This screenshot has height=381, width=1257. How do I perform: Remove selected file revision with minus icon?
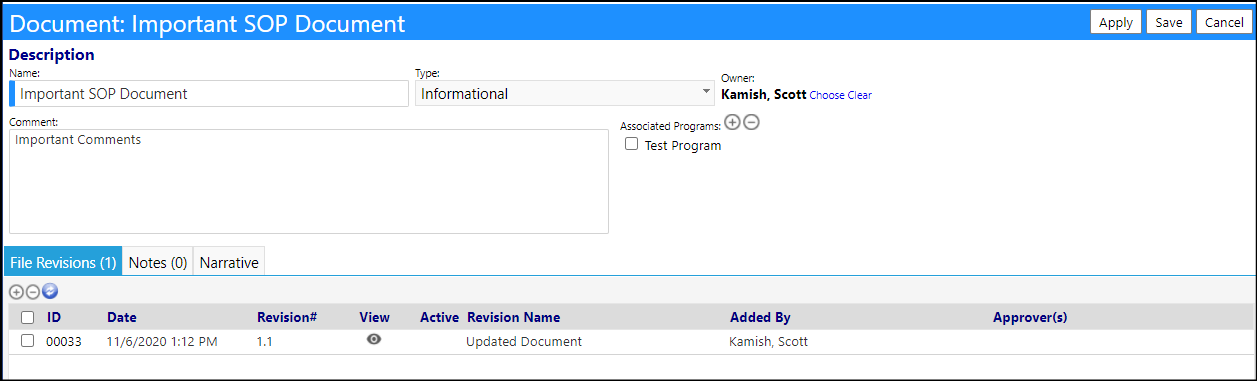pyautogui.click(x=33, y=292)
